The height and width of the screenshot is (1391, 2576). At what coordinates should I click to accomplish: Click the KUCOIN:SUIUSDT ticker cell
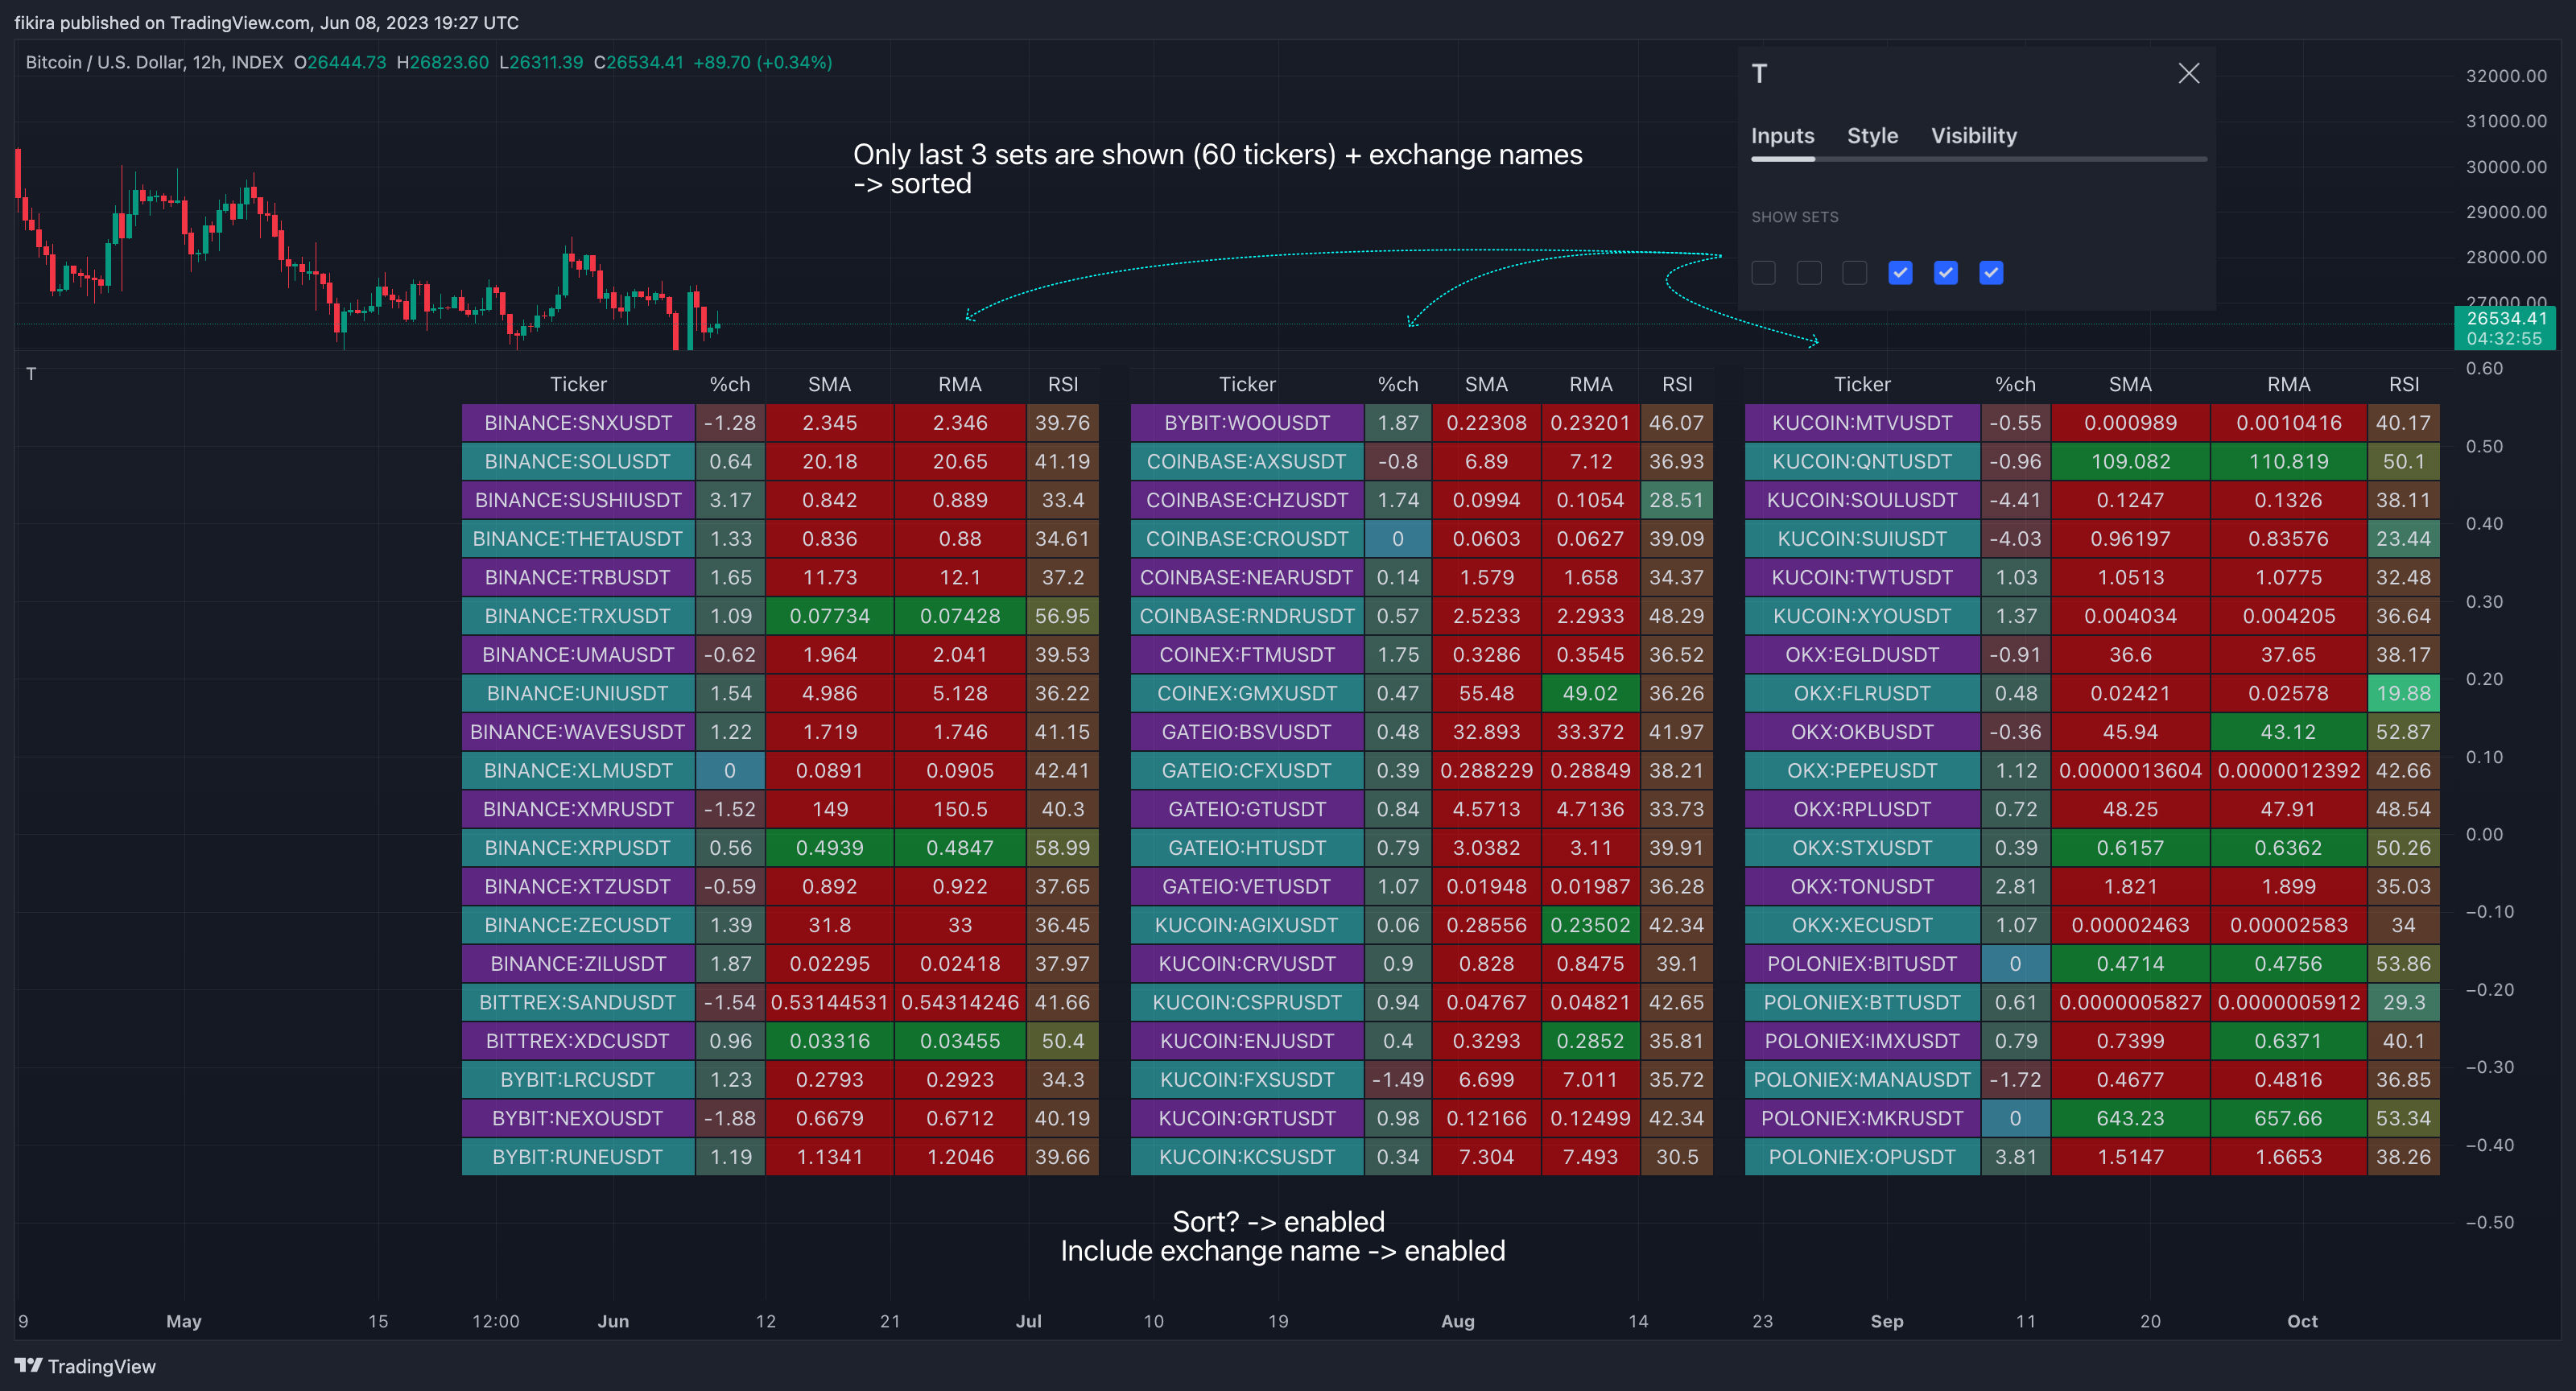point(1862,539)
